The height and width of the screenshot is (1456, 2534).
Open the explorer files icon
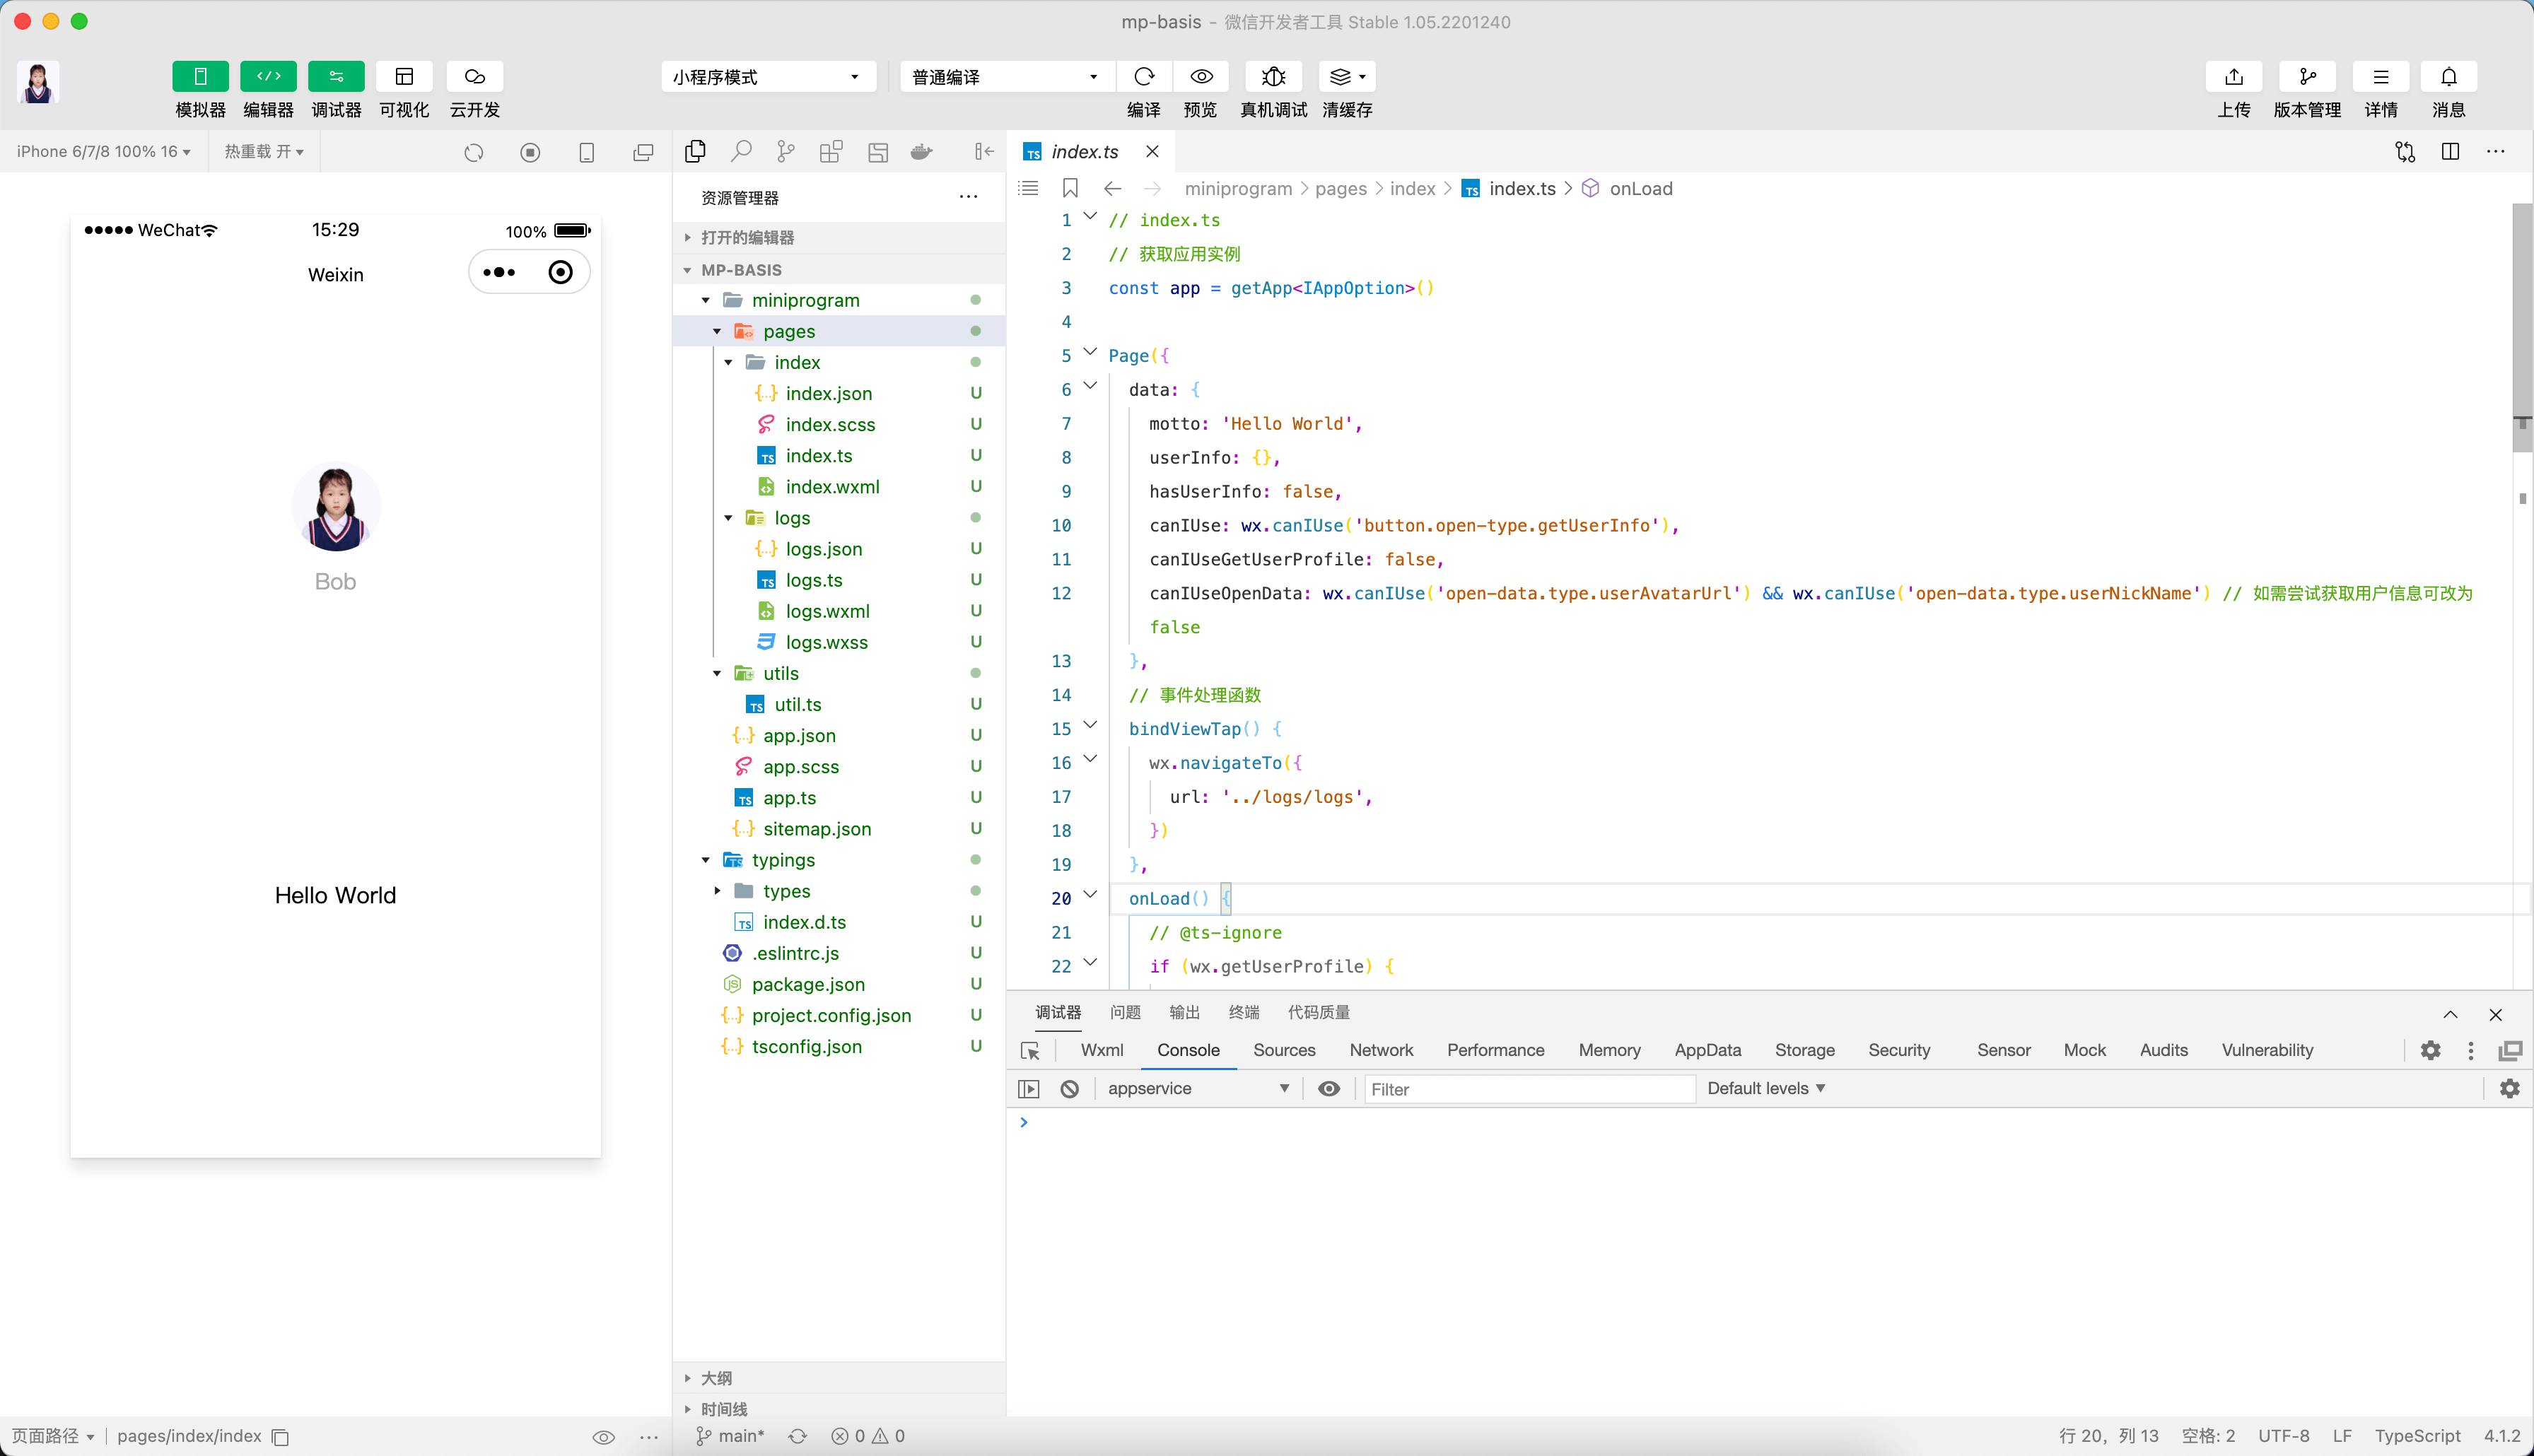tap(695, 151)
